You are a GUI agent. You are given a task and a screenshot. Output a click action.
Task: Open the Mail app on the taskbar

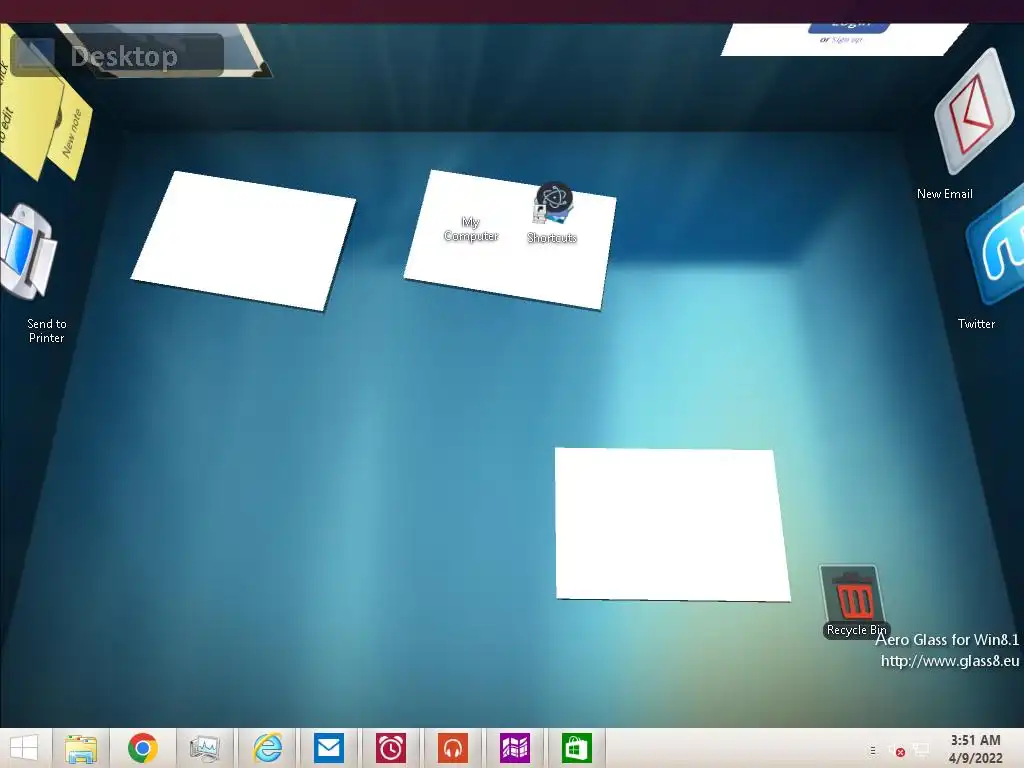328,748
